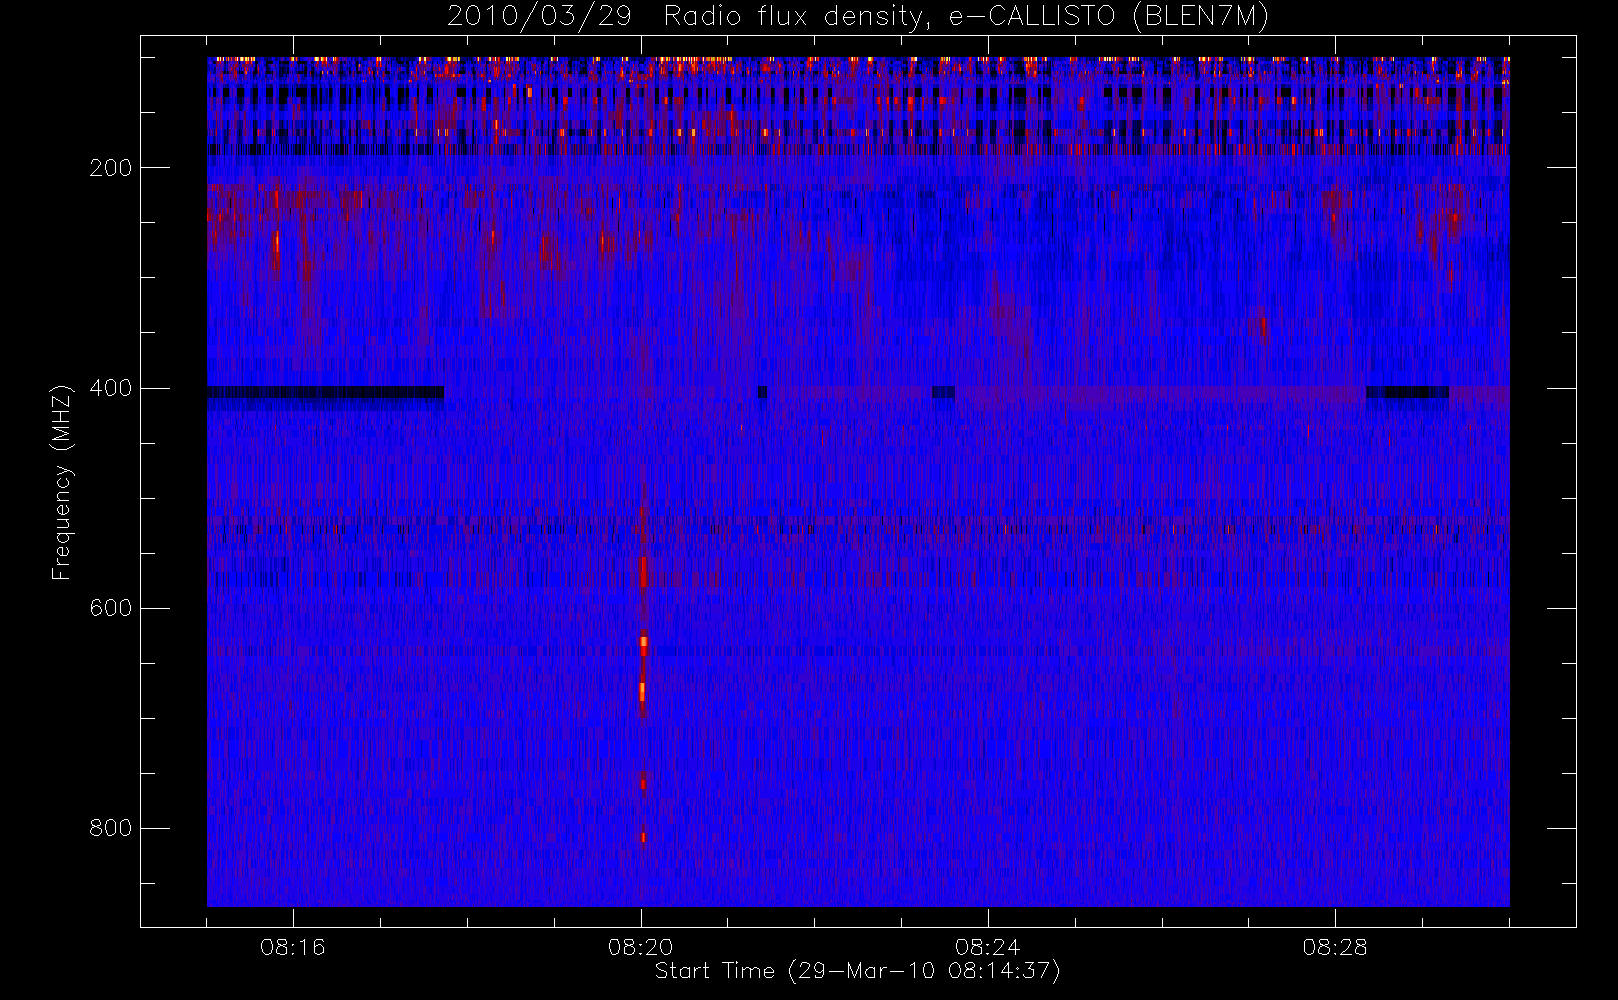Click the 800 frequency tick label

click(111, 828)
